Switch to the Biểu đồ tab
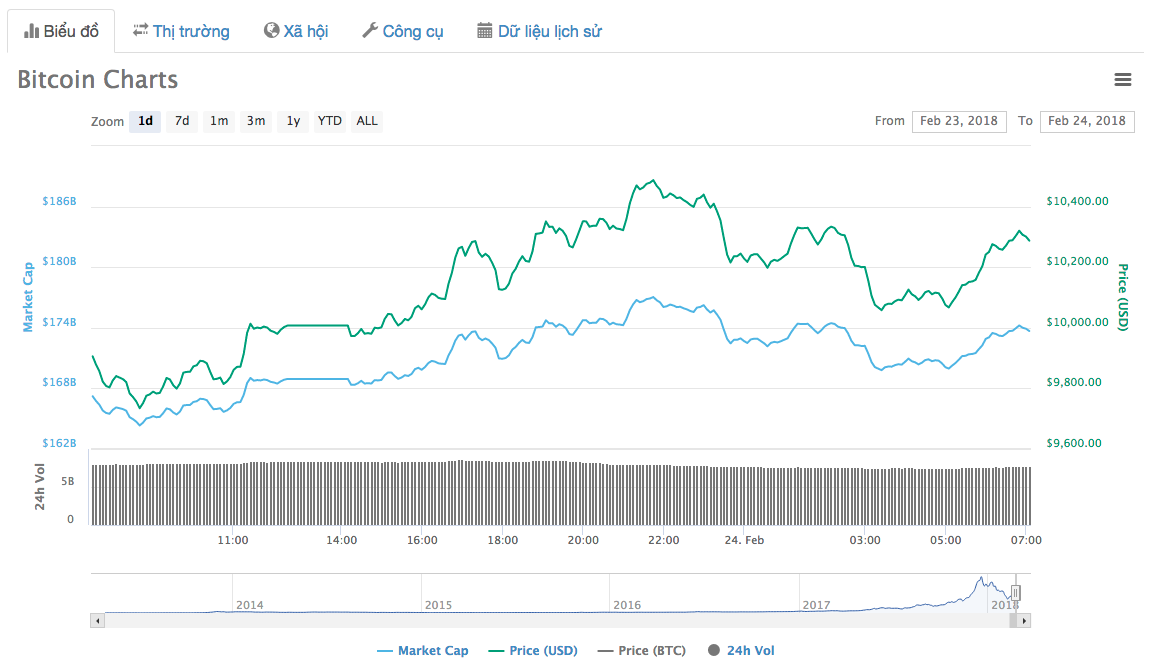Viewport: 1157px width, 663px height. point(61,31)
